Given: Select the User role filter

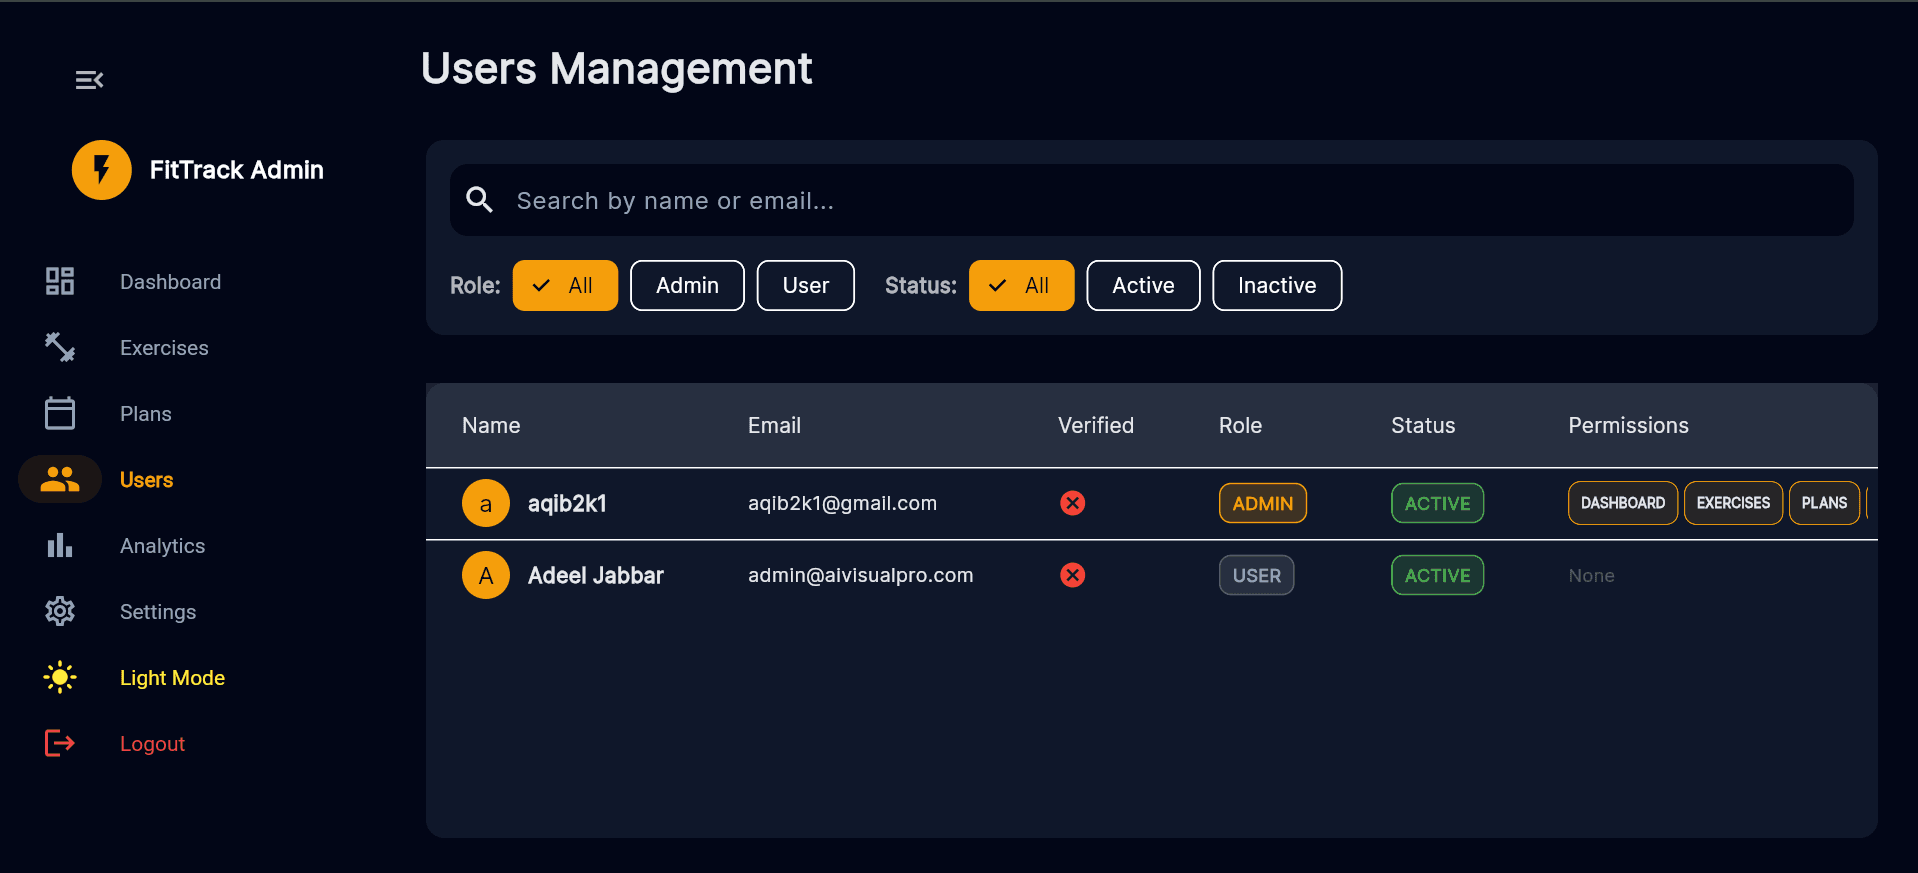Looking at the screenshot, I should pos(805,286).
